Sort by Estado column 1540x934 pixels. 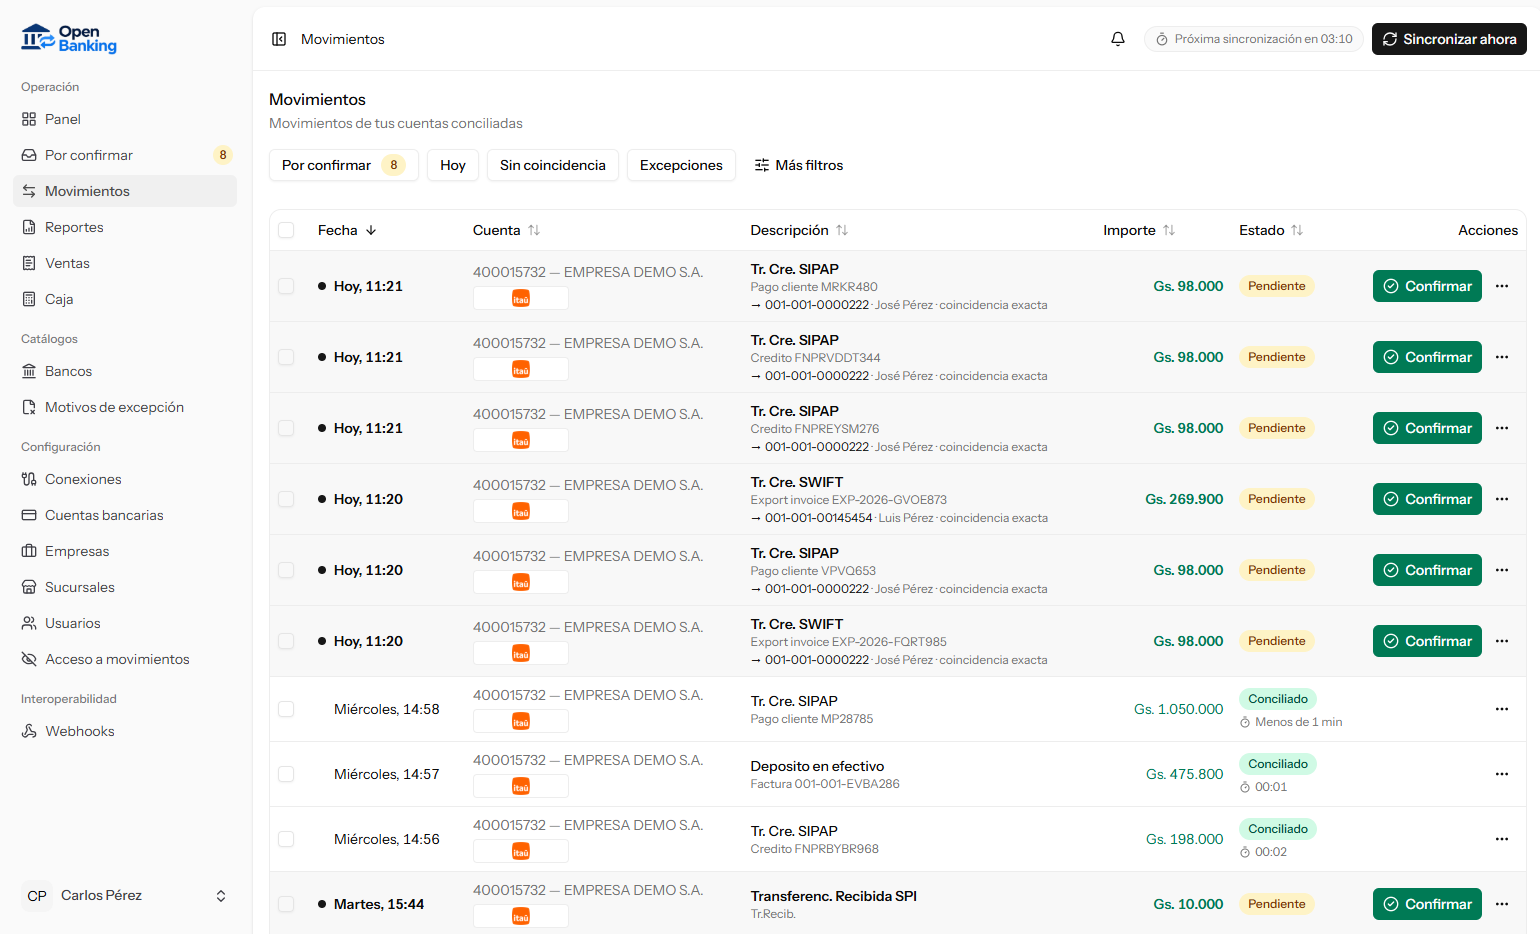tap(1271, 230)
